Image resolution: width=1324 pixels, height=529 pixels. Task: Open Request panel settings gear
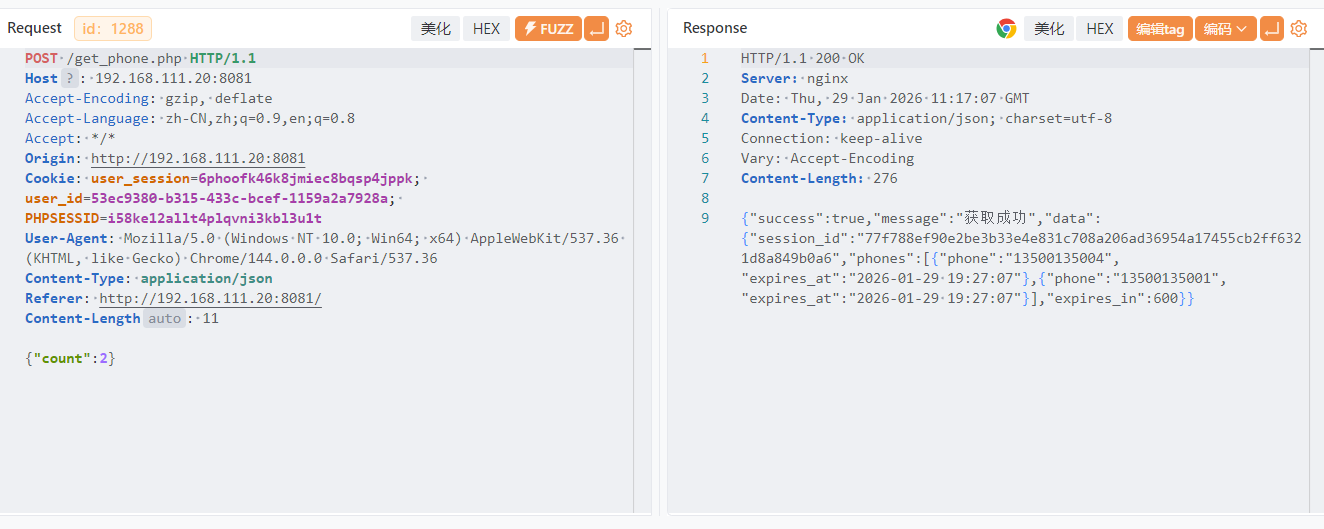624,29
